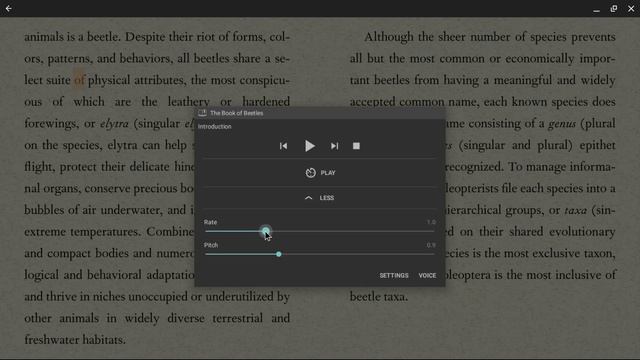Restore down the reader window
This screenshot has width=640, height=360.
tap(614, 9)
